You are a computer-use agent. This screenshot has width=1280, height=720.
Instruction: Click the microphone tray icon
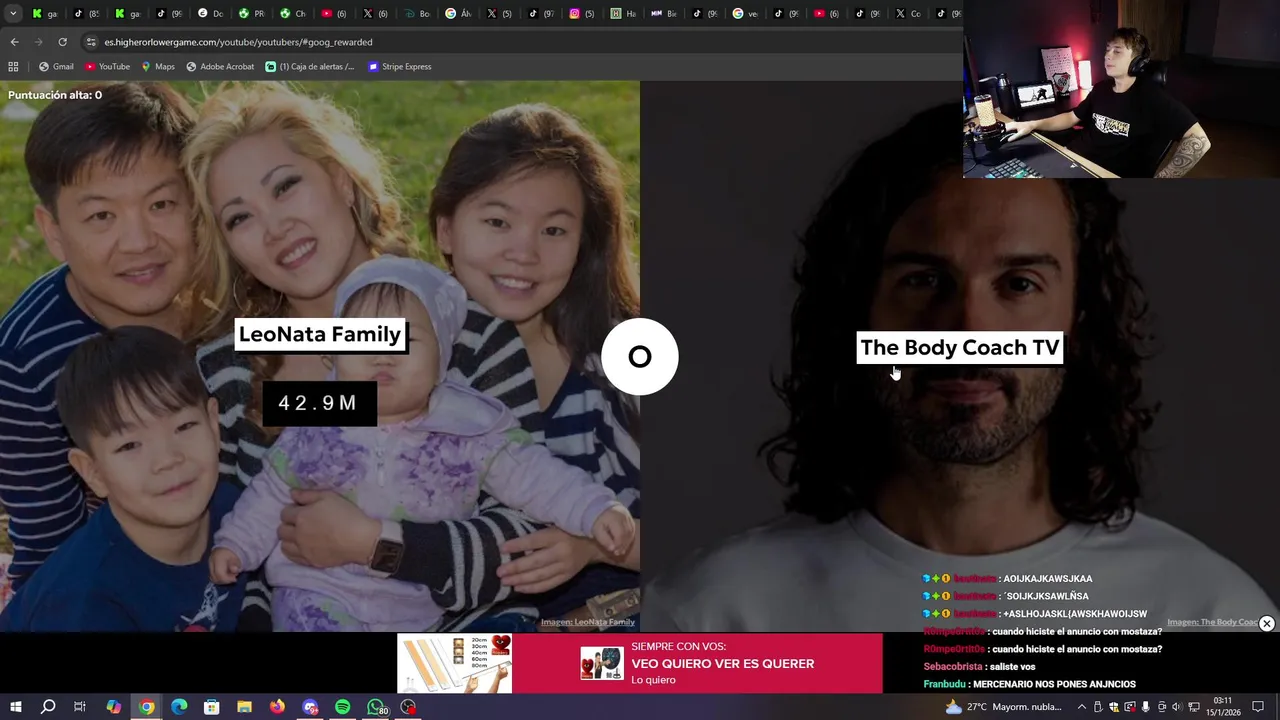tap(1145, 707)
